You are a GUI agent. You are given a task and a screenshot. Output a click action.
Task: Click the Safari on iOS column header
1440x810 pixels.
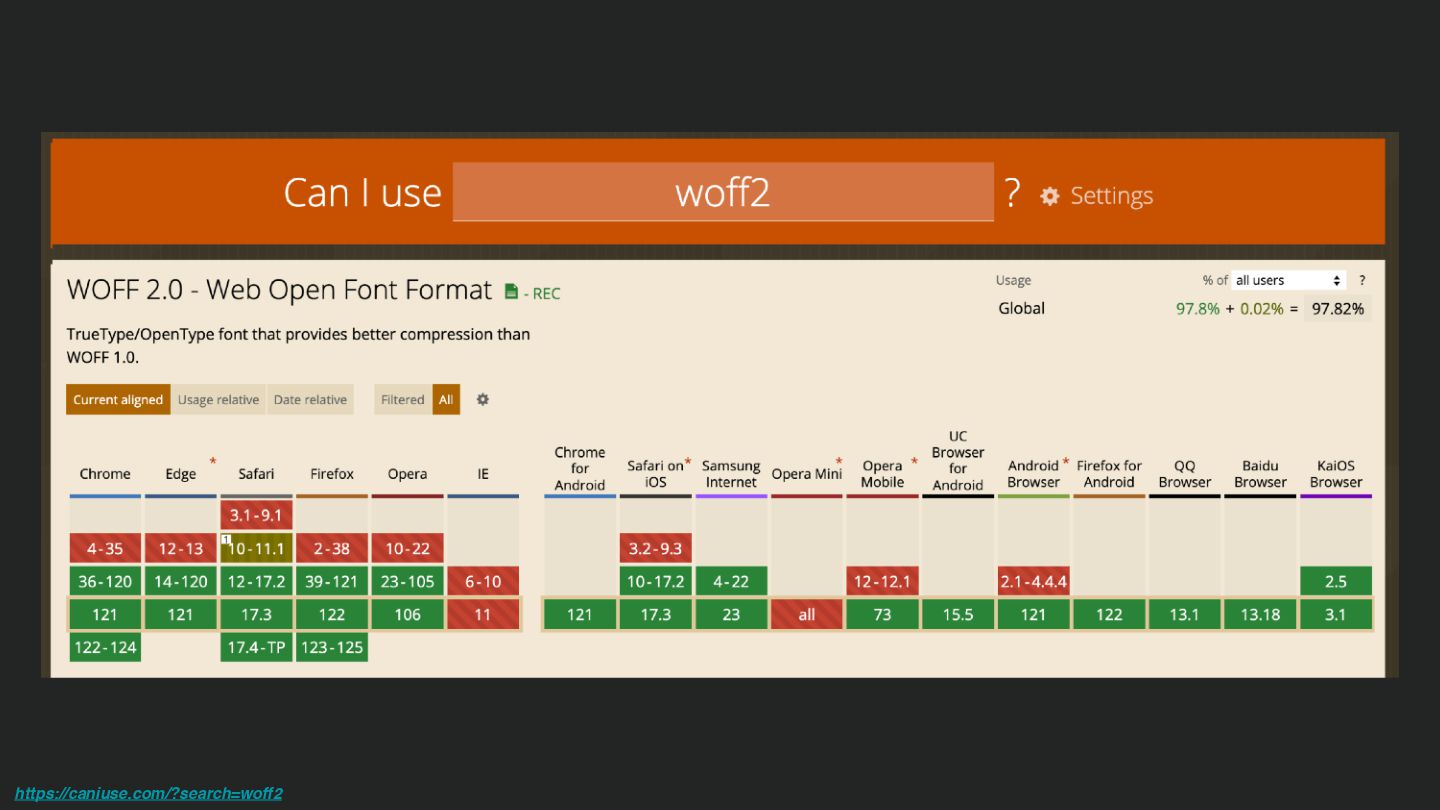(x=655, y=473)
